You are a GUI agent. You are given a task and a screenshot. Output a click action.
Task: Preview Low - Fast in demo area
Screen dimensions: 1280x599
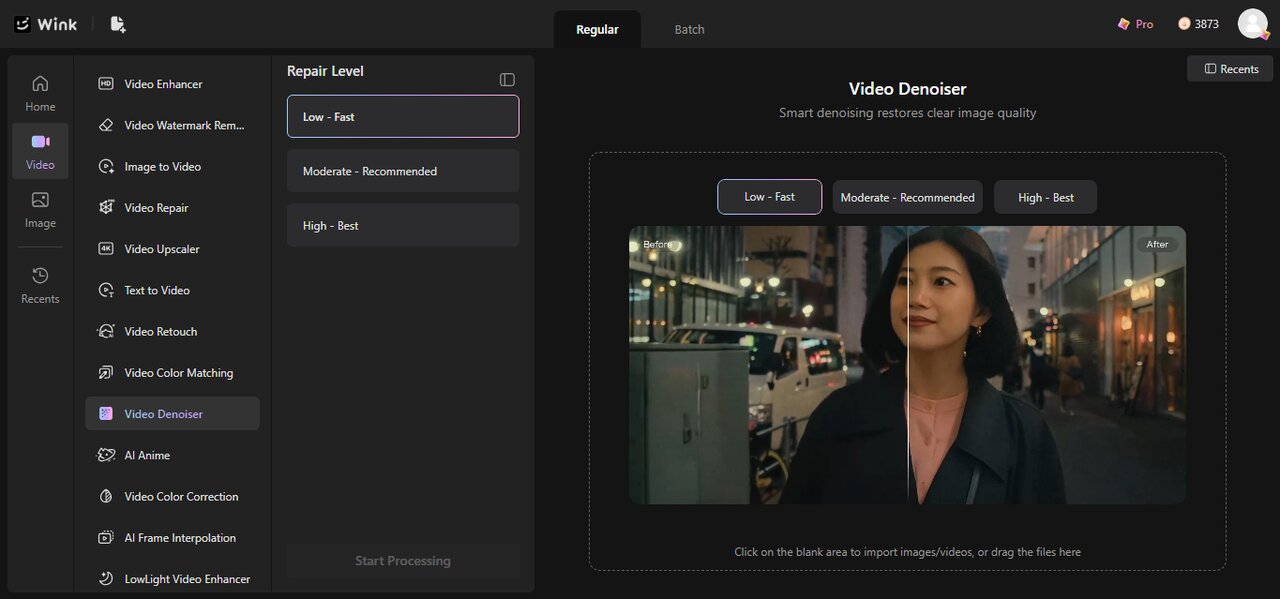pos(770,197)
